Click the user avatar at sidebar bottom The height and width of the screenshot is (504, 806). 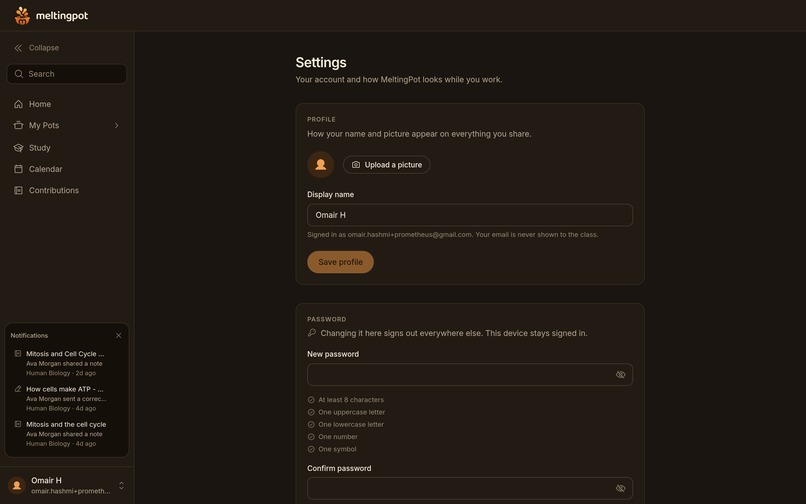click(x=16, y=485)
